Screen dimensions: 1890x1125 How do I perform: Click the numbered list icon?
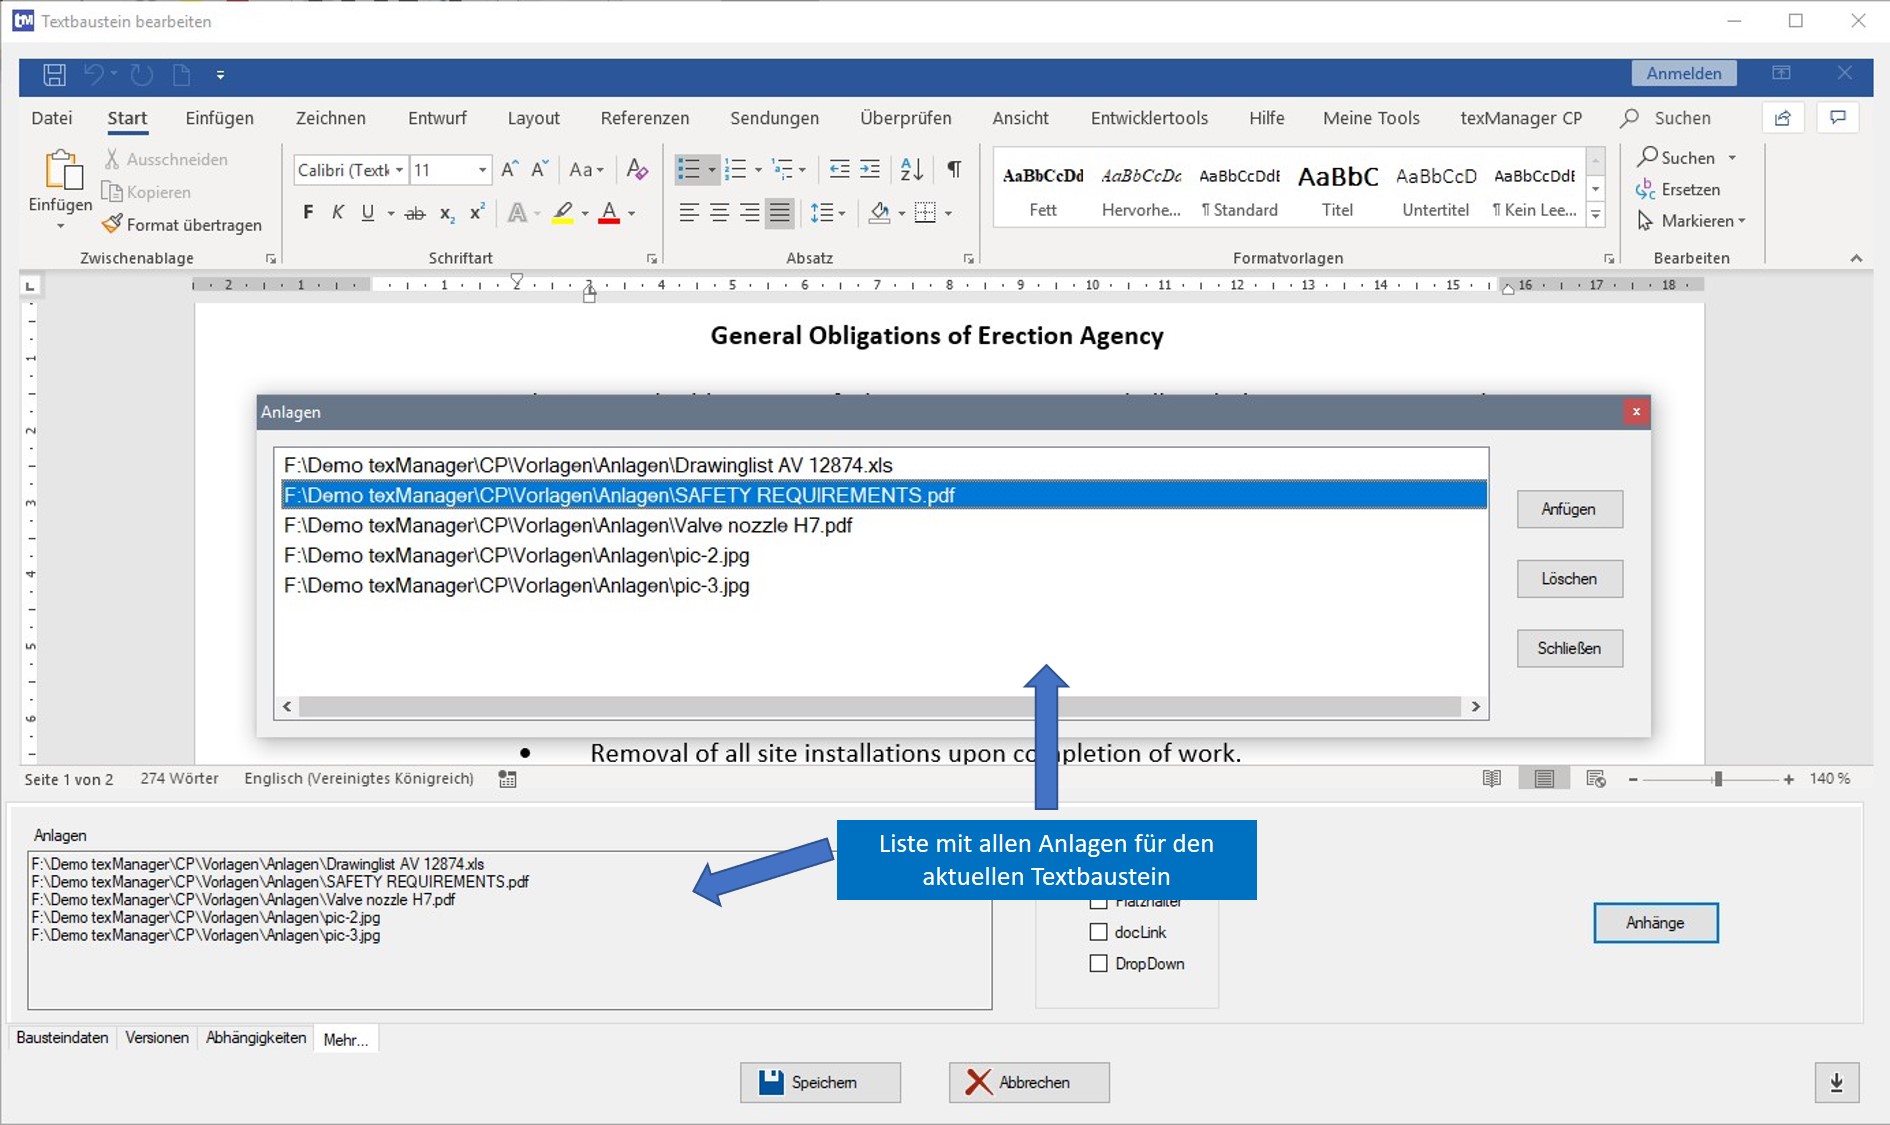[736, 169]
